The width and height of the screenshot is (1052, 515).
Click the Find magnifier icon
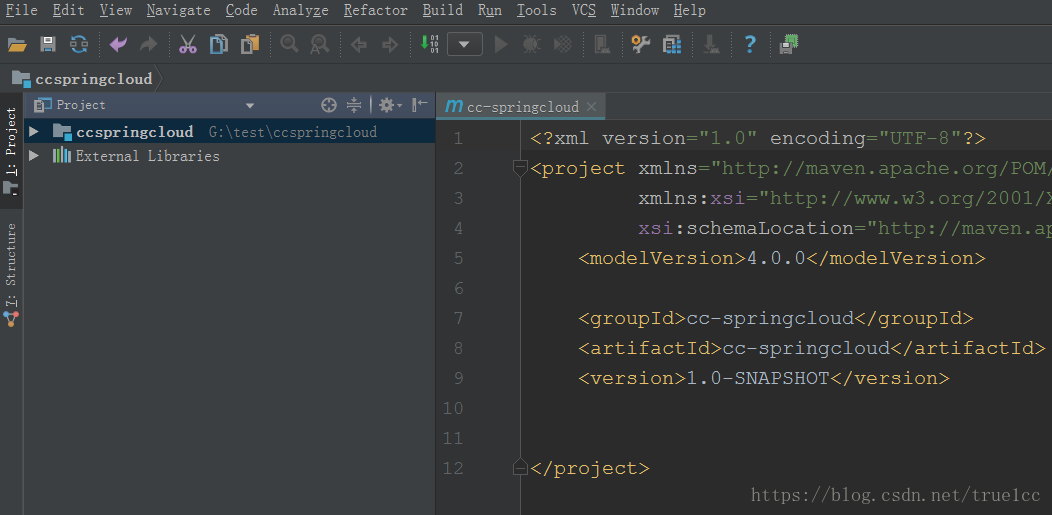(x=289, y=45)
